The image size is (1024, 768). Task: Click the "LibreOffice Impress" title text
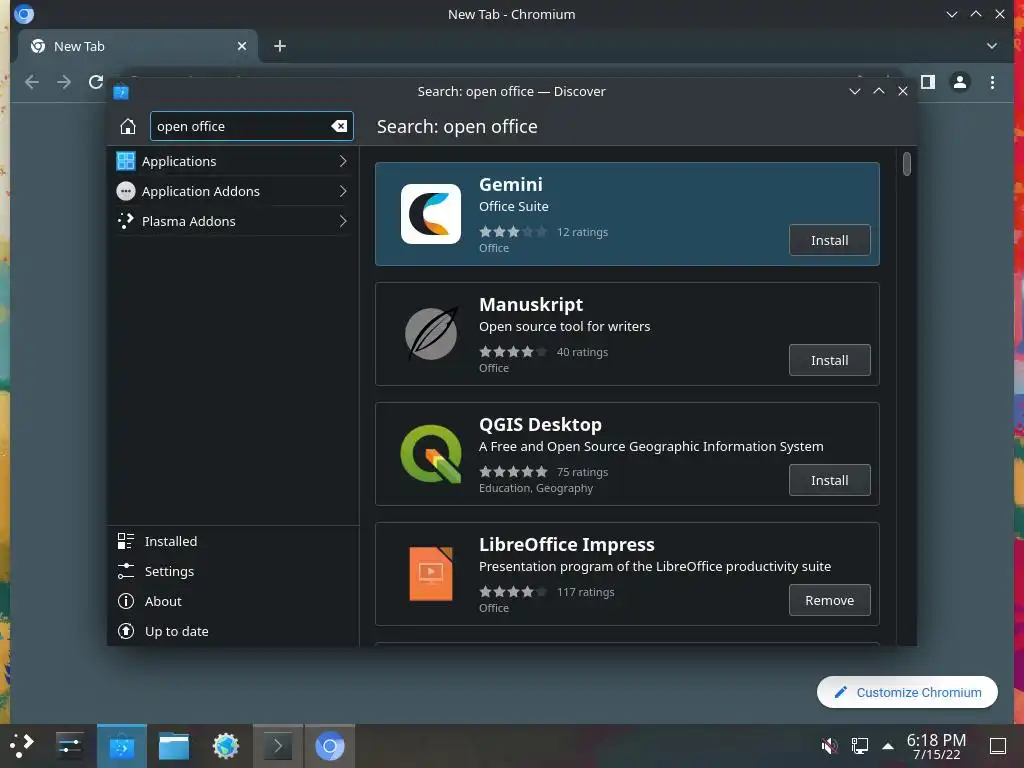coord(566,545)
